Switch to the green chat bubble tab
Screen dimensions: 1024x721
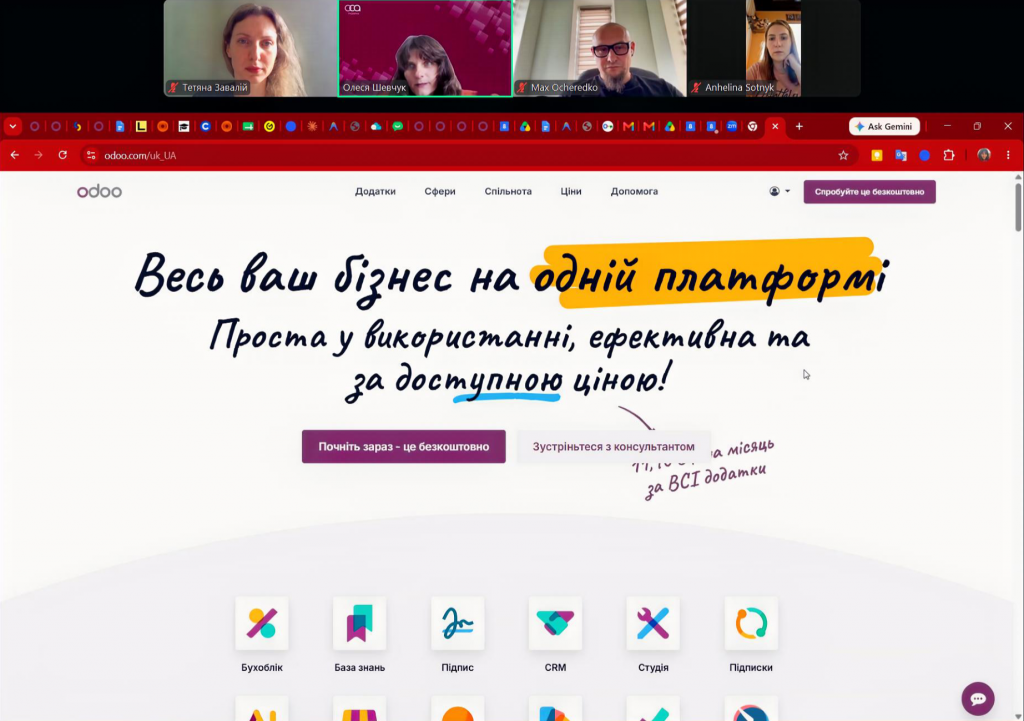(397, 127)
